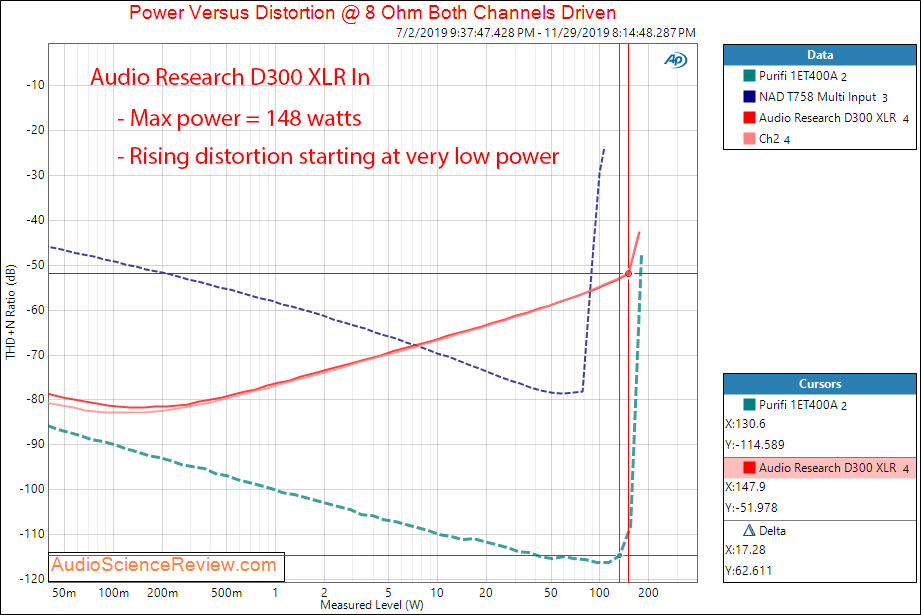Select NAD T758 Multi Input legend entry

[x=823, y=97]
